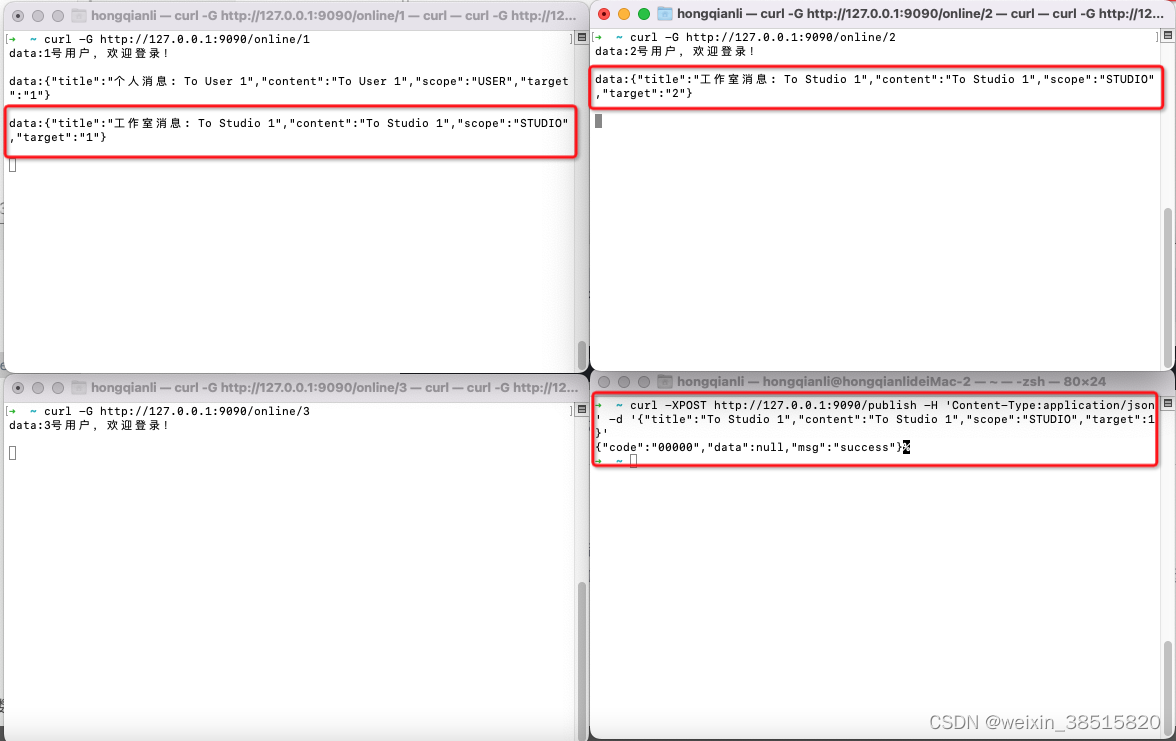Screen dimensions: 1176x741
Task: Open split pane icon in zsh terminal
Action: click(x=1167, y=404)
